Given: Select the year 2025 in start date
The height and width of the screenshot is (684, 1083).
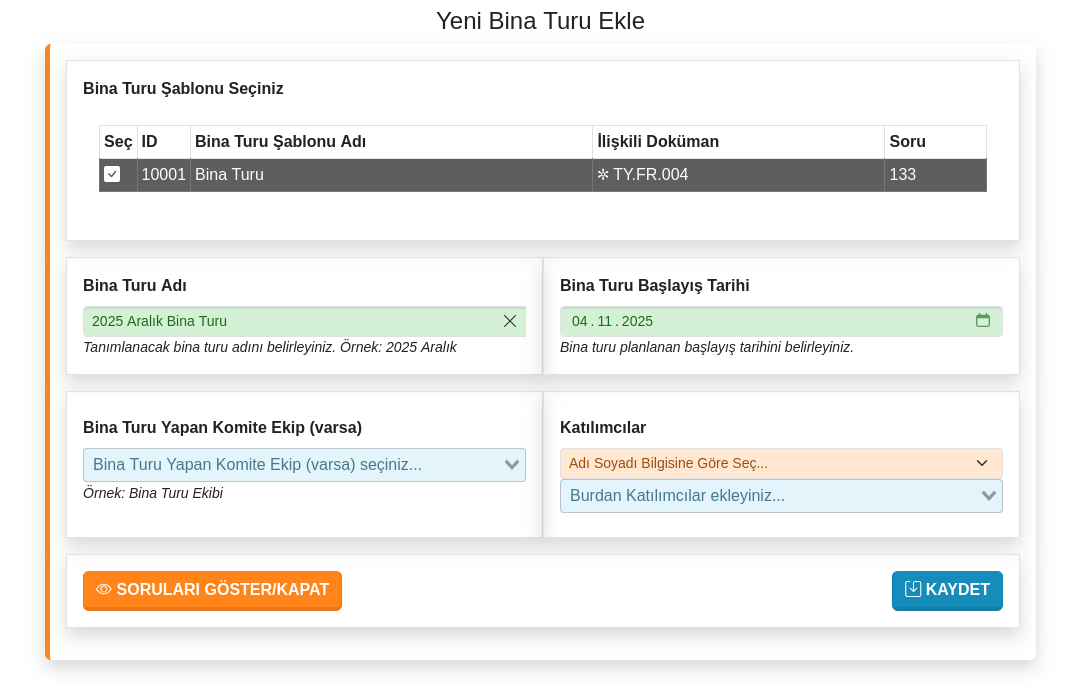Looking at the screenshot, I should point(637,321).
